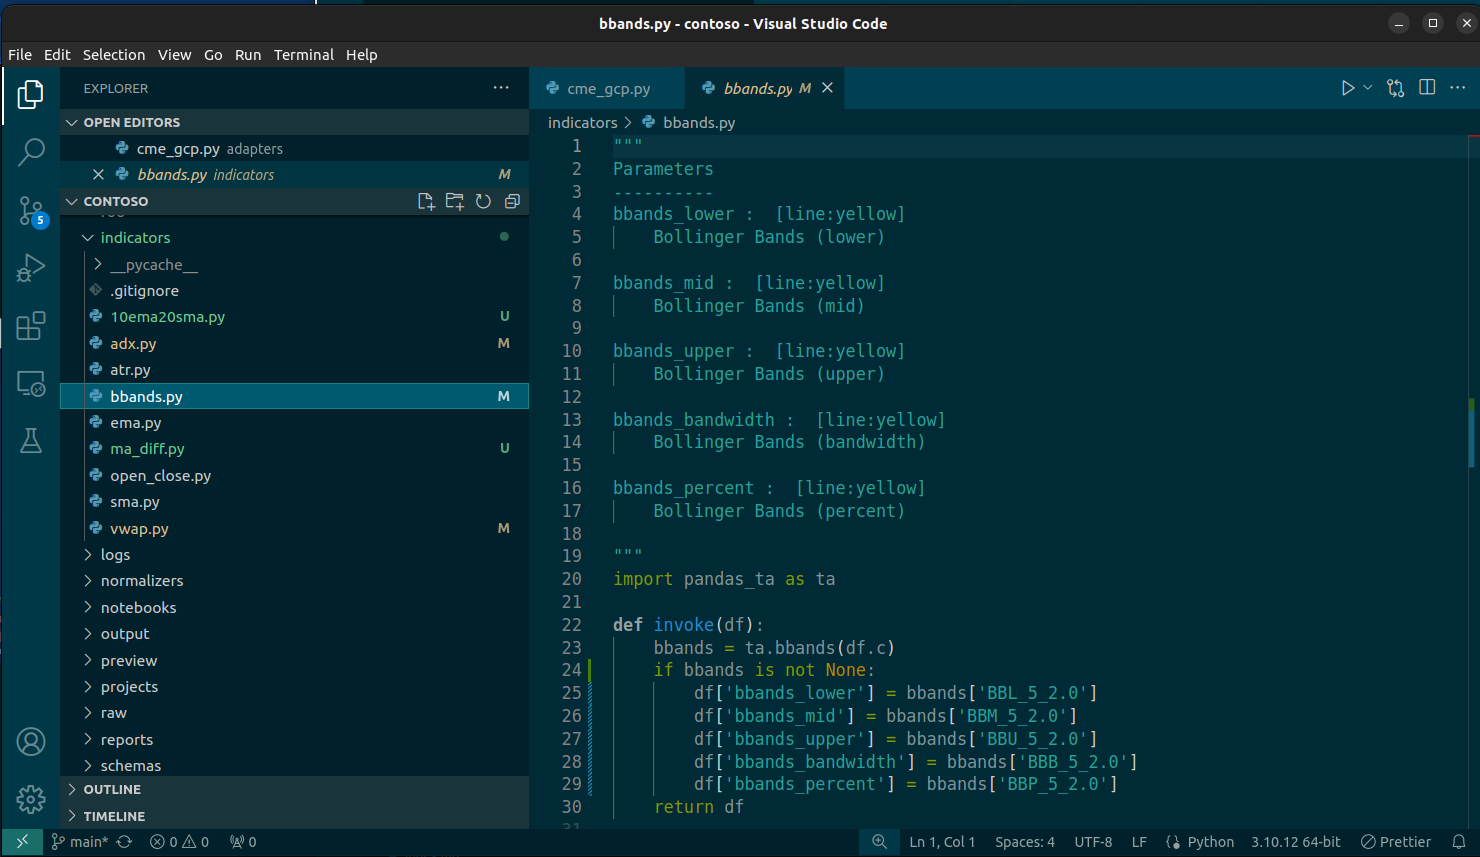1480x857 pixels.
Task: Open the Testing flask view
Action: (31, 441)
